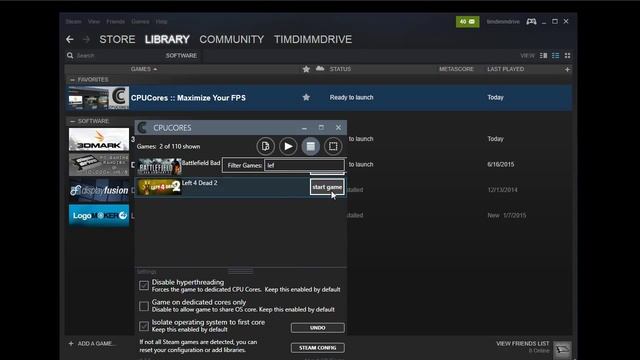Screen dimensions: 640x360
Task: Click the plus icon beside Add a Game
Action: [71, 344]
